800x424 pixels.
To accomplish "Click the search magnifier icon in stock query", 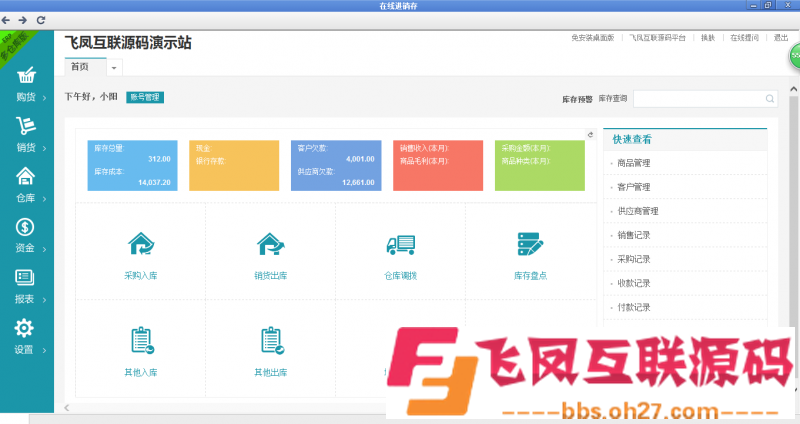I will coord(769,99).
